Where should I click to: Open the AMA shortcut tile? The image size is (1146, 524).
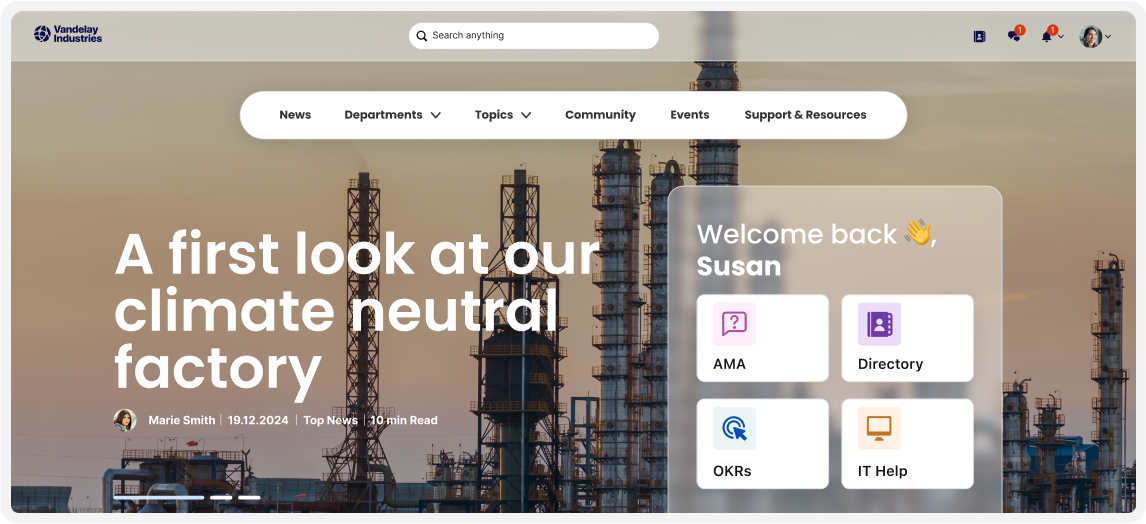(762, 338)
